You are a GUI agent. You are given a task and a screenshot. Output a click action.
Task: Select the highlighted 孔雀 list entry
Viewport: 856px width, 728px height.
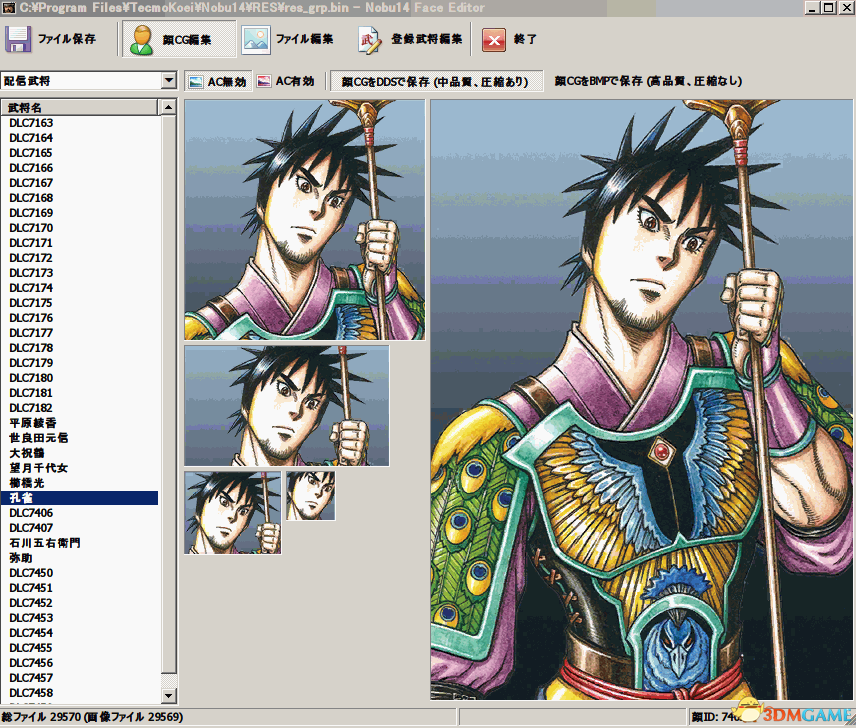80,498
